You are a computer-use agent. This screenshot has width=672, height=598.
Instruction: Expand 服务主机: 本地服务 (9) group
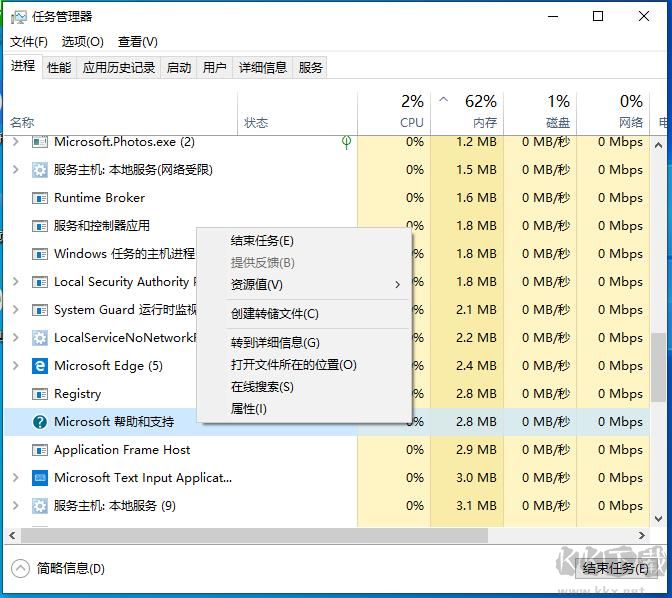tap(16, 506)
